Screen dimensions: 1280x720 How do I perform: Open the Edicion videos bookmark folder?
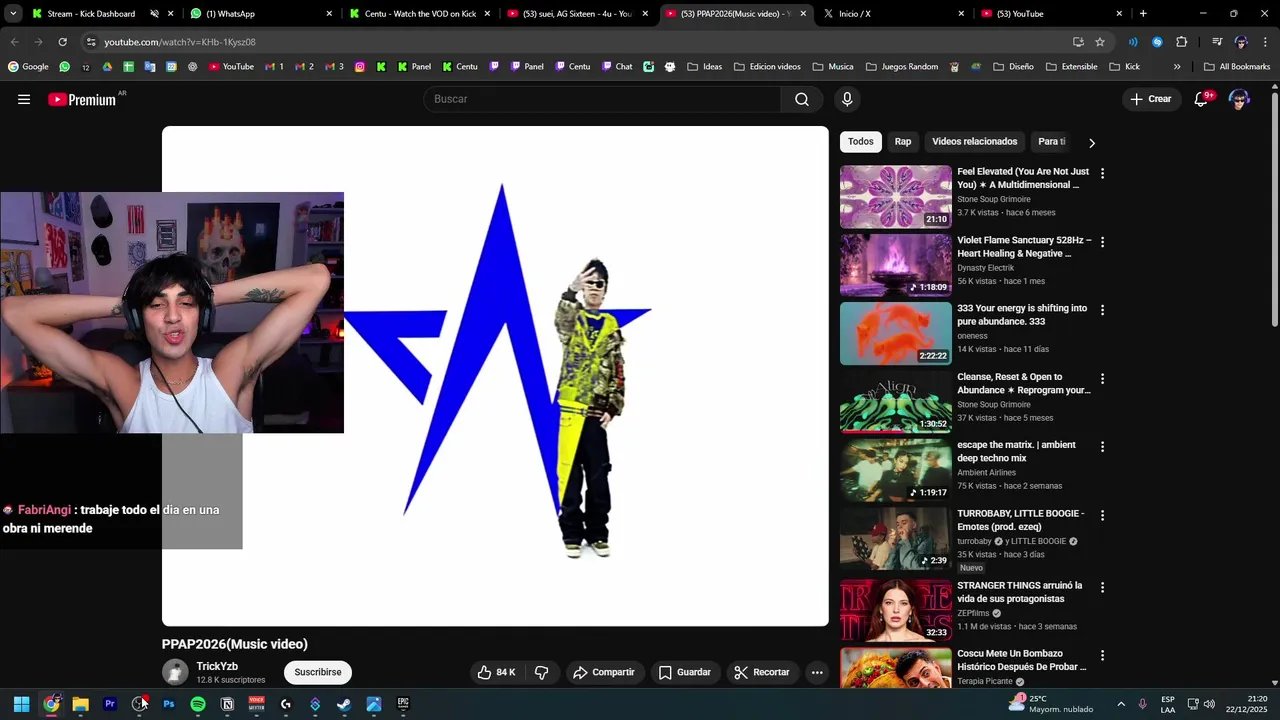[767, 67]
